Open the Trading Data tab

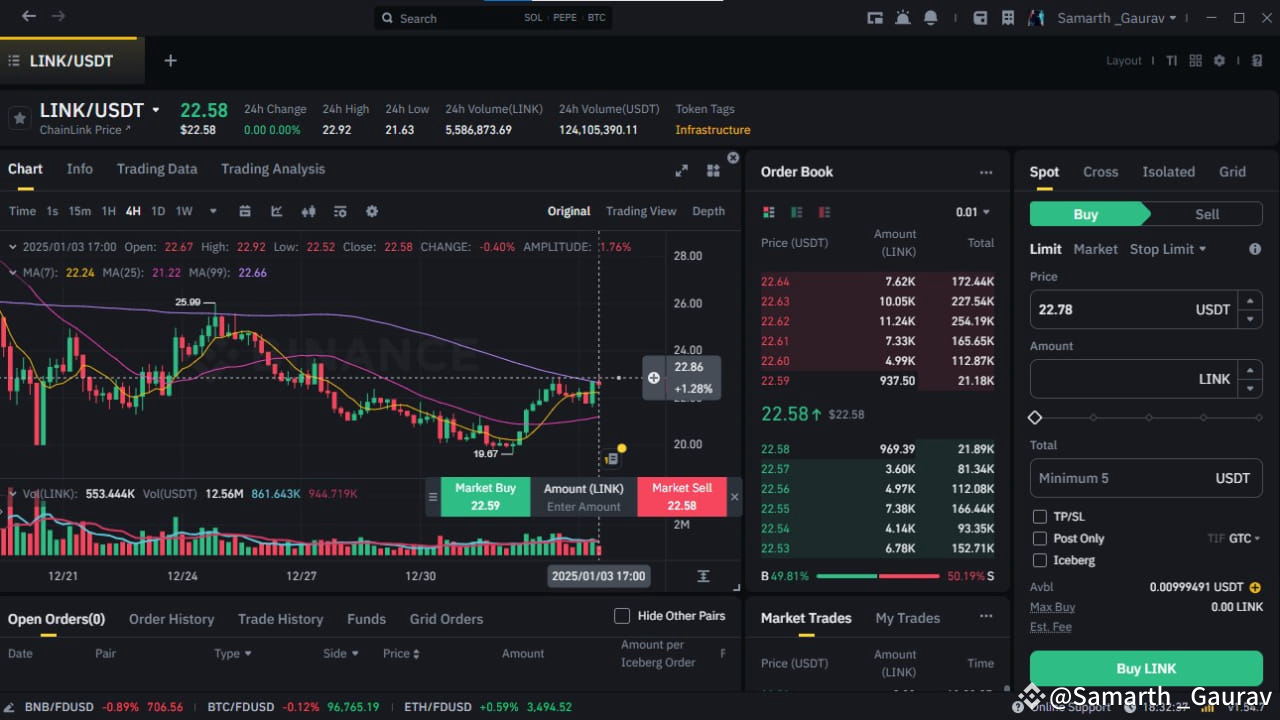(157, 169)
